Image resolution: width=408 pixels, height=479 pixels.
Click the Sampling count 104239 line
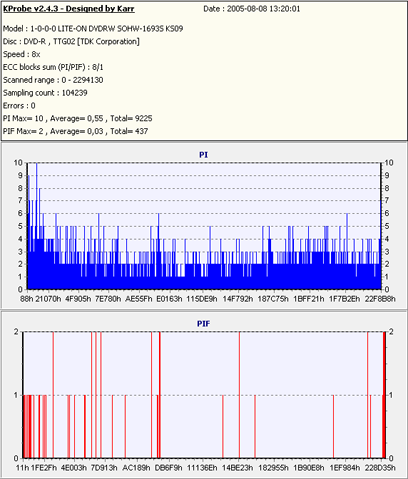(45, 93)
